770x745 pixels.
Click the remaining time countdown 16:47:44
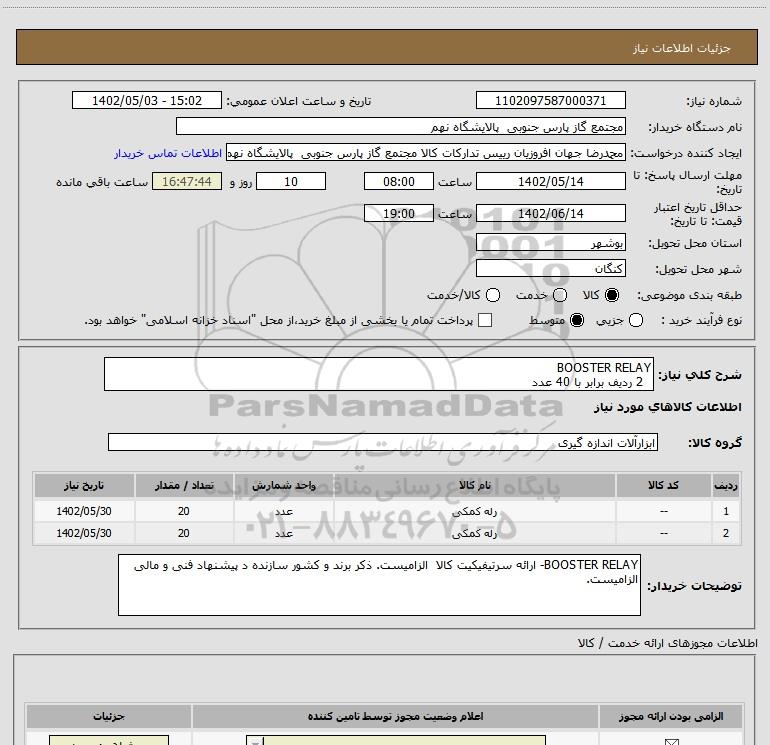(187, 181)
